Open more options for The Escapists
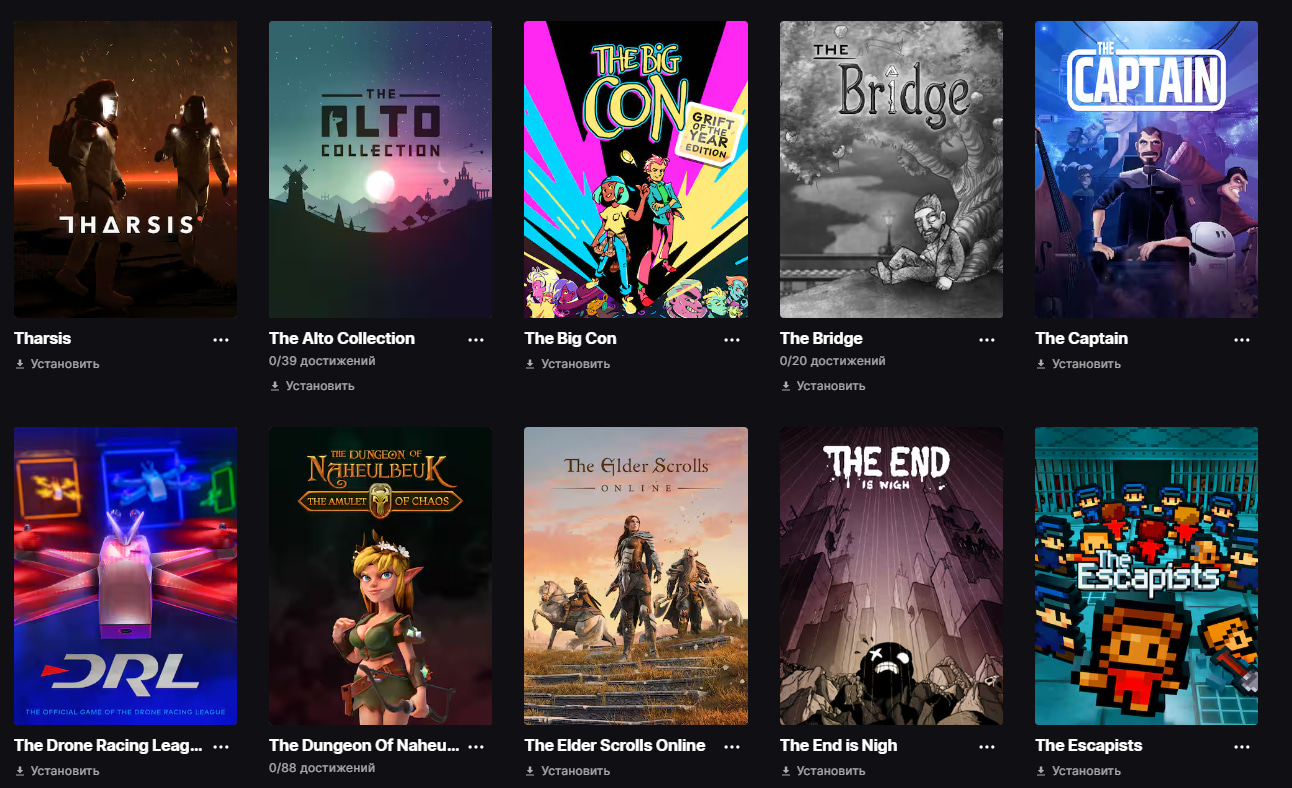1292x788 pixels. [x=1242, y=747]
